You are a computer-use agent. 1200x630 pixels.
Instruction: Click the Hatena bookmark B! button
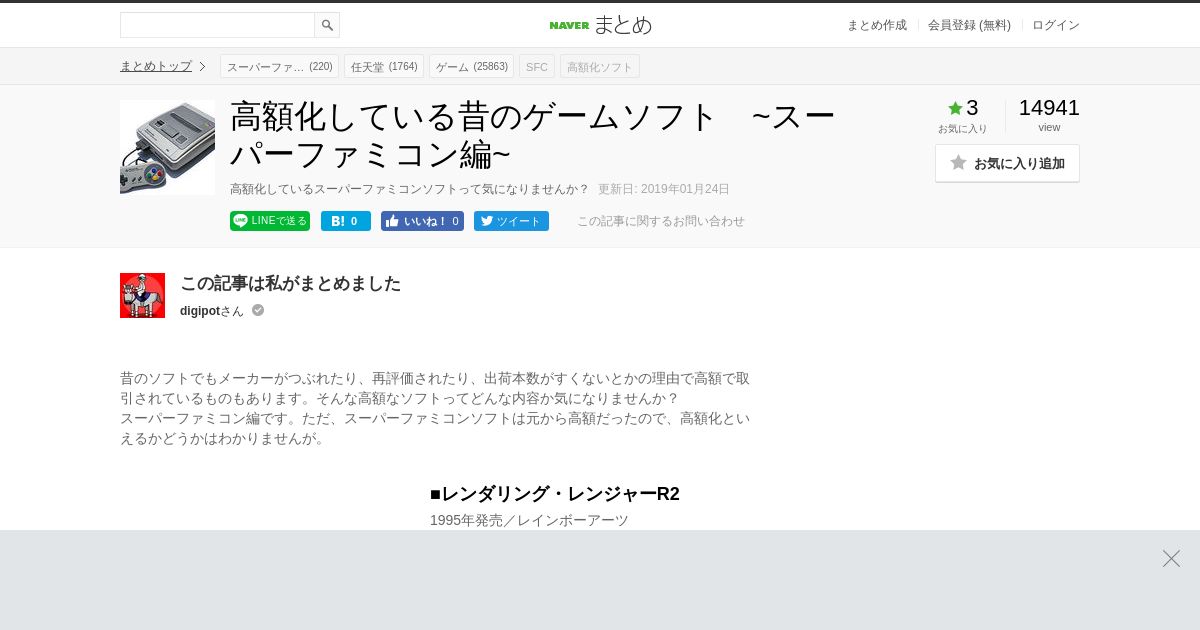tap(346, 221)
